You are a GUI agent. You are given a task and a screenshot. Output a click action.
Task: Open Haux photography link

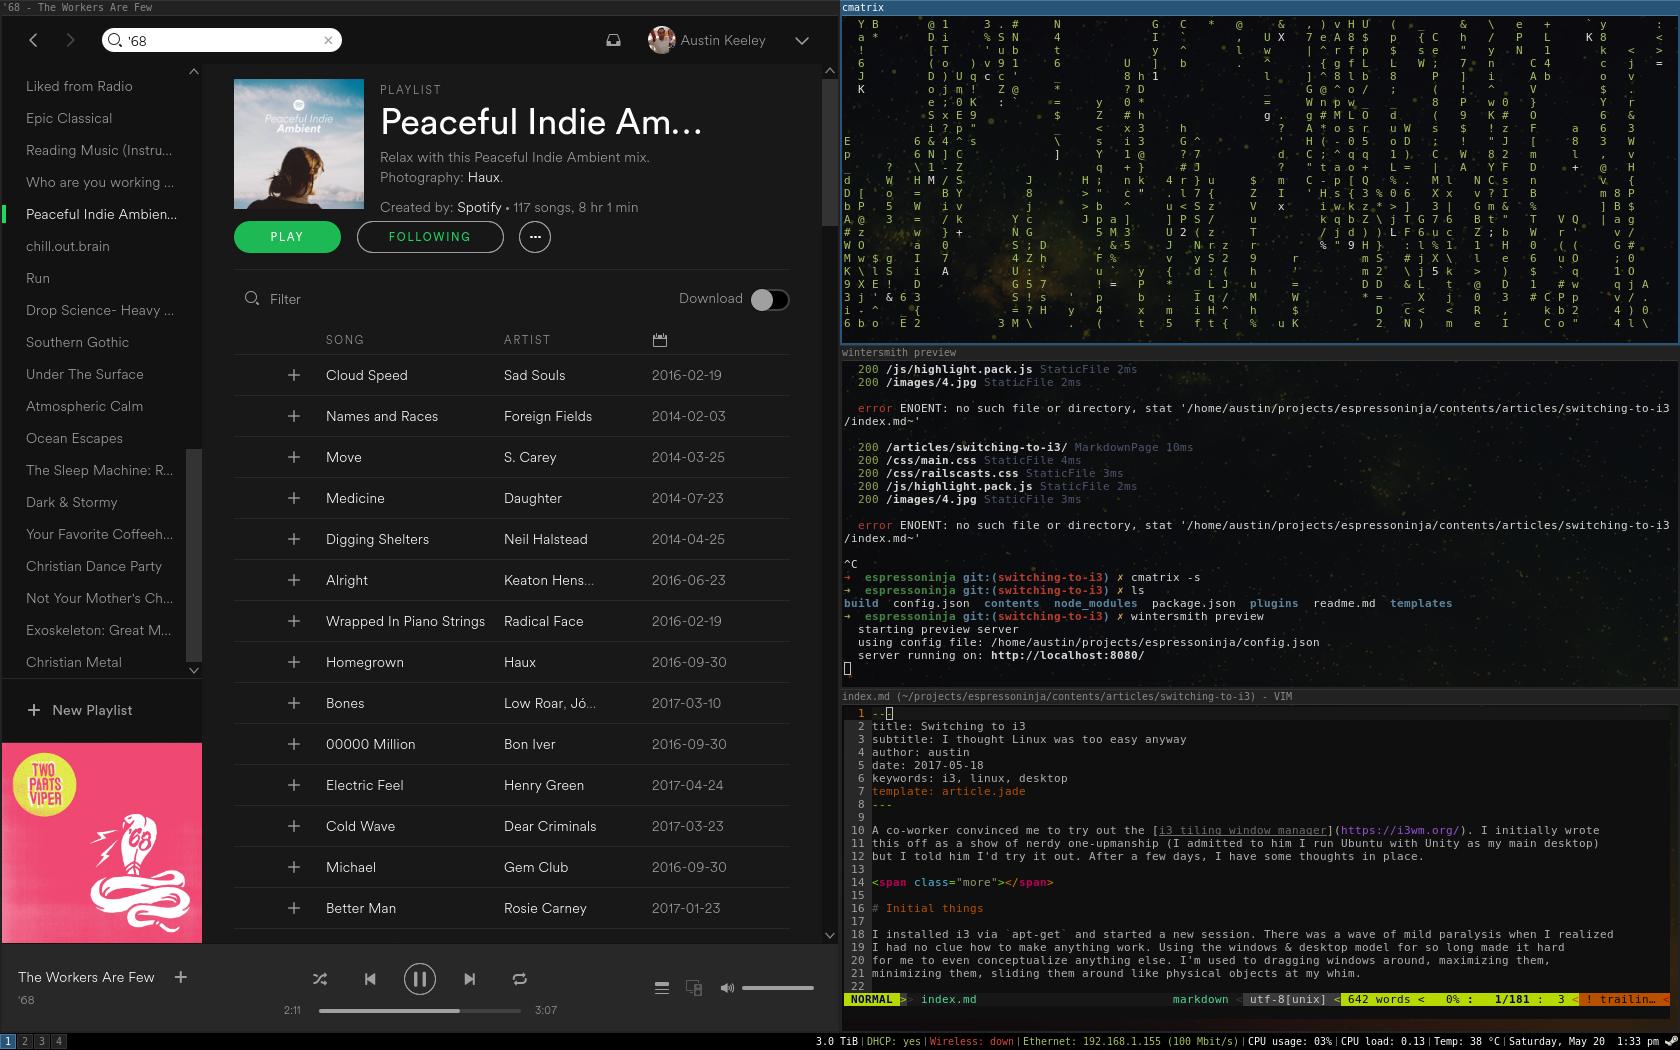[483, 177]
